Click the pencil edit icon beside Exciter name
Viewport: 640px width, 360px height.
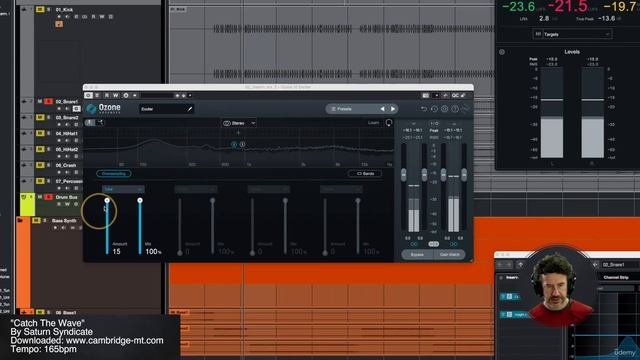[189, 109]
